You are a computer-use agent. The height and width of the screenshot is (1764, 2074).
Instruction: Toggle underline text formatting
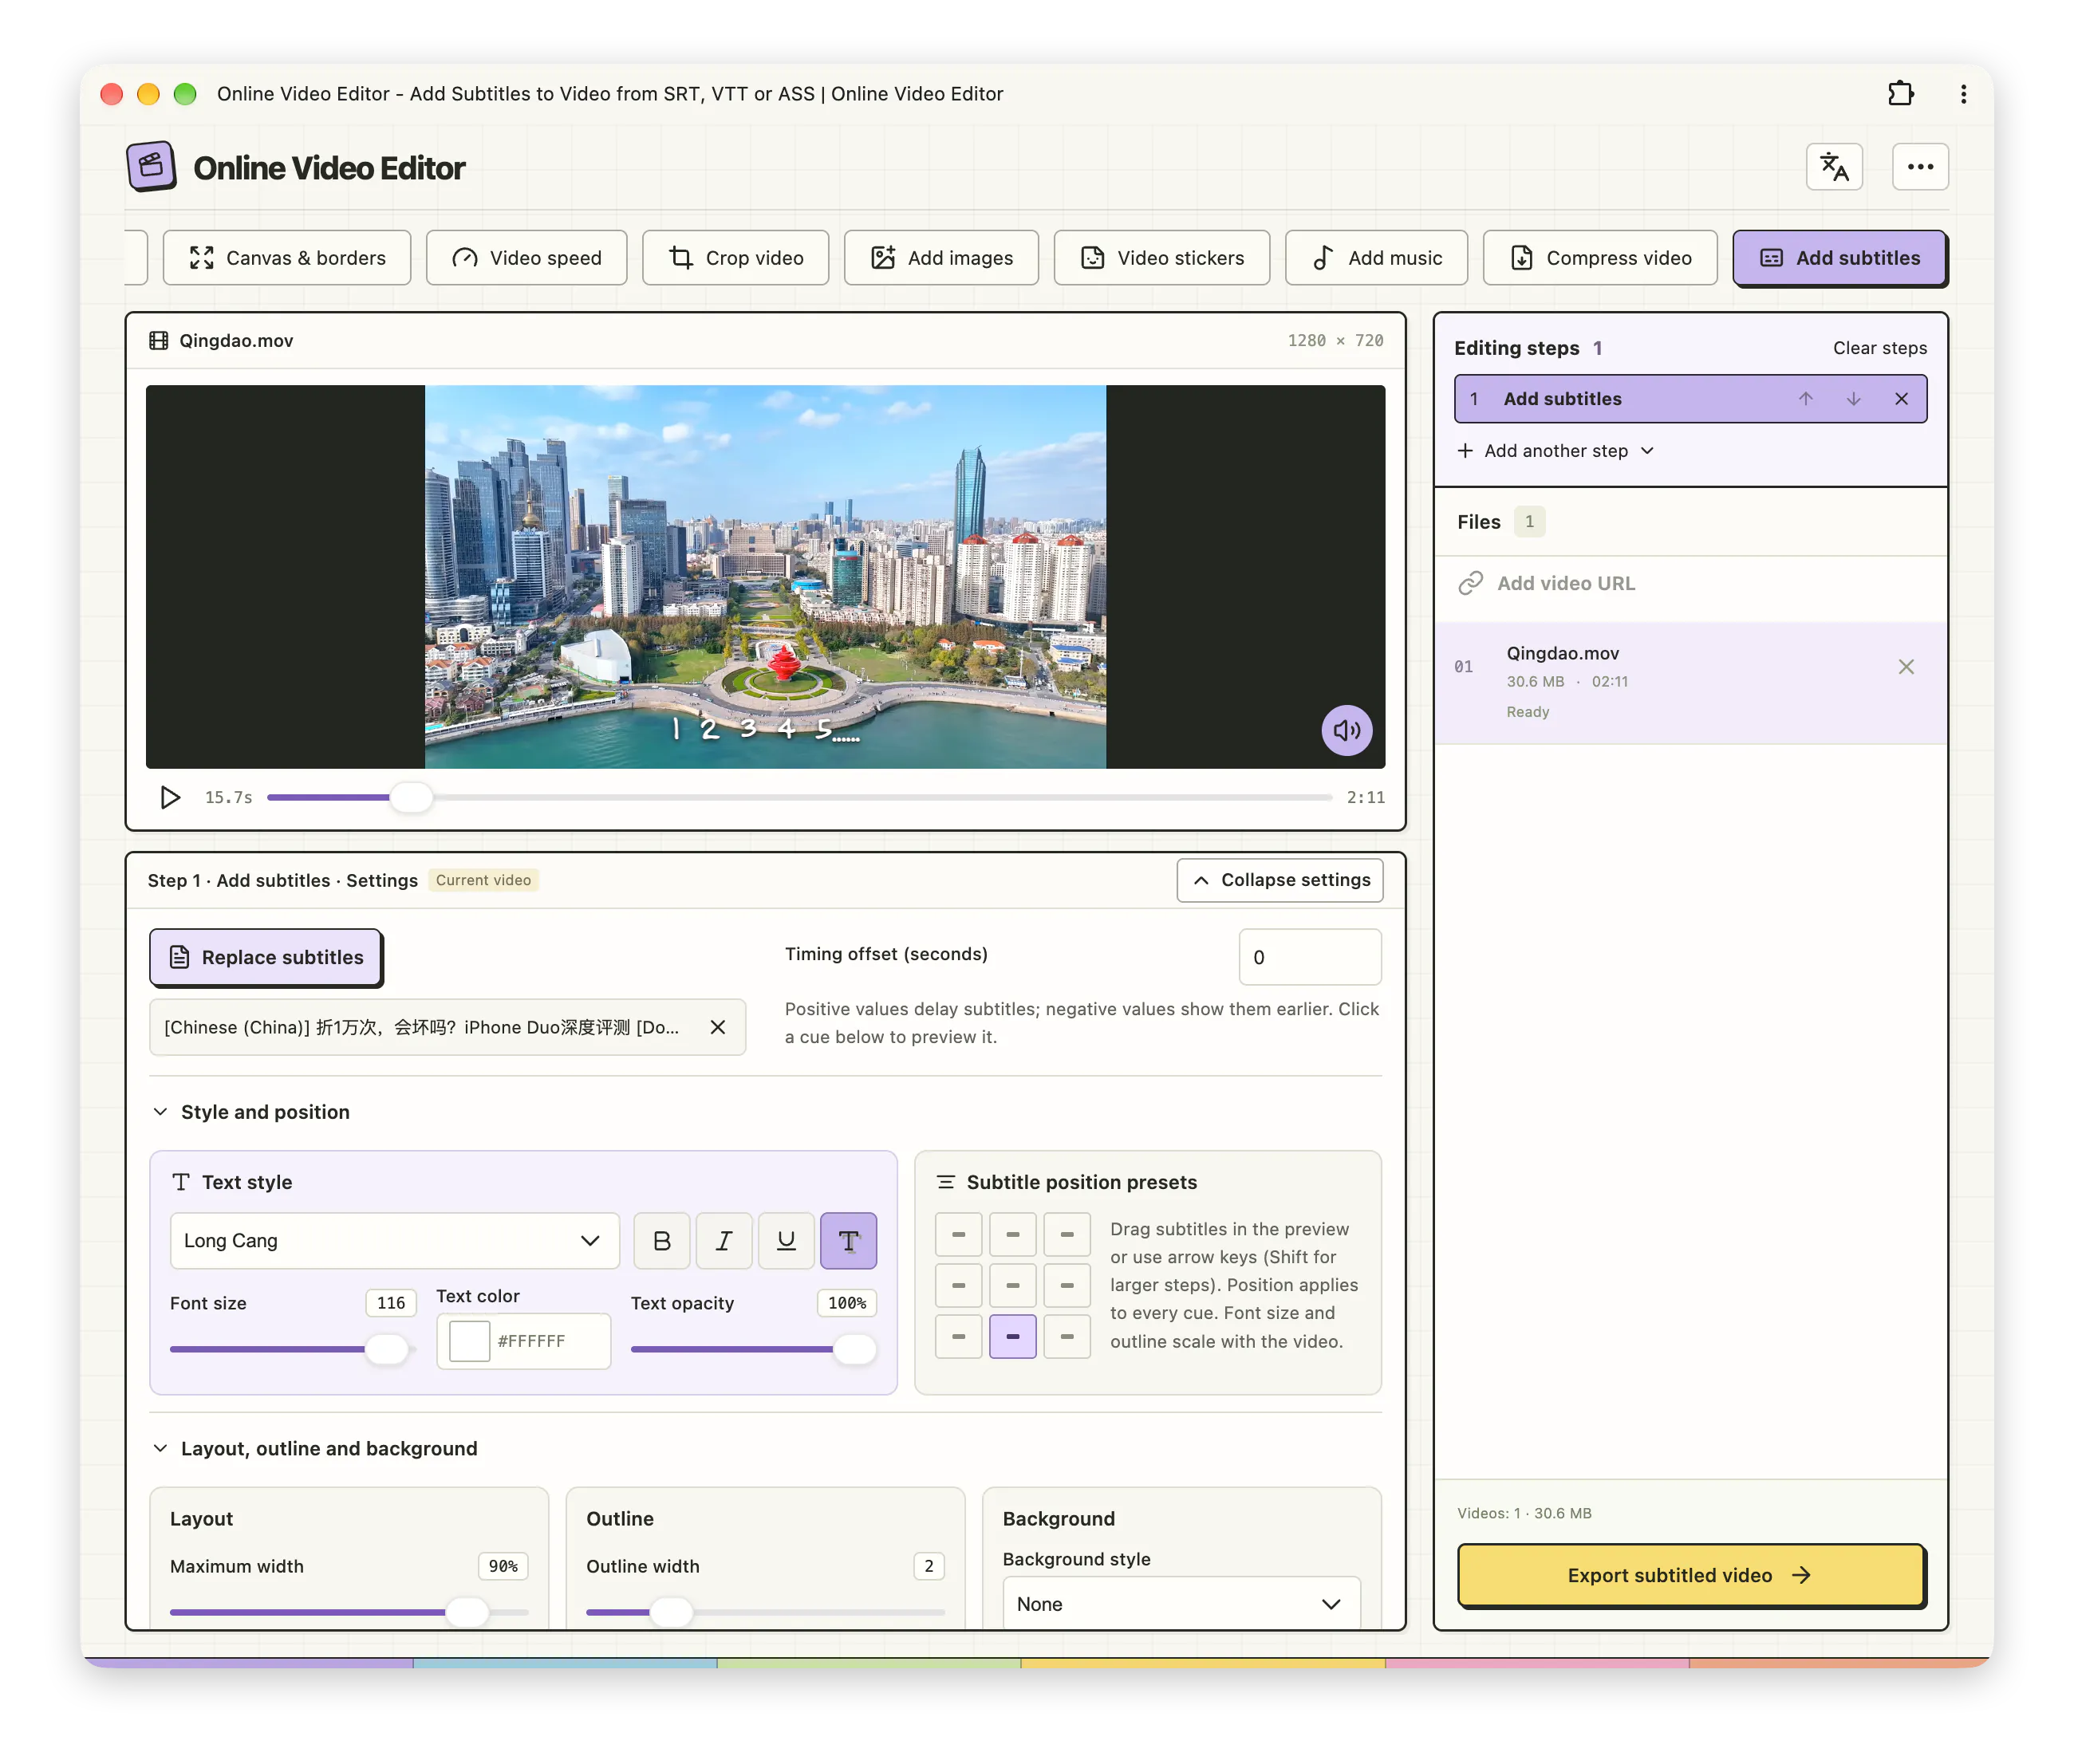tap(786, 1241)
